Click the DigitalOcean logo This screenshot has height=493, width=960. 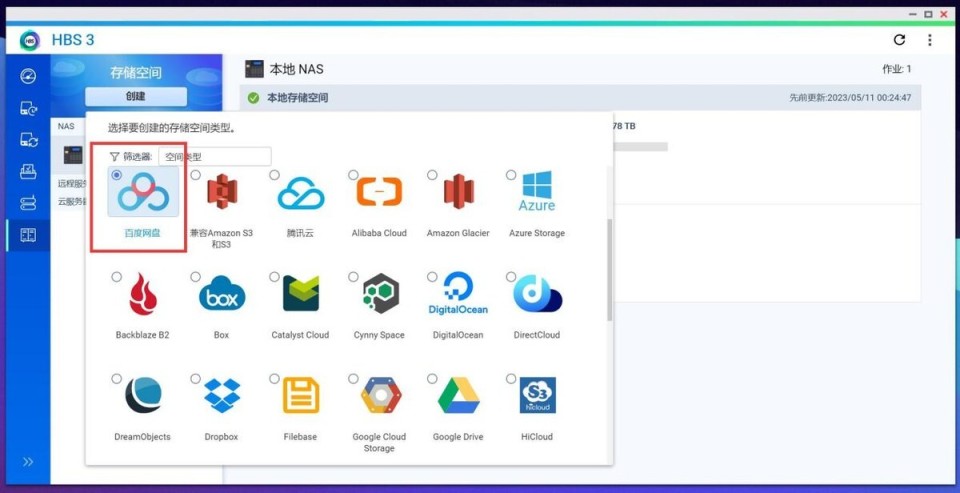[459, 293]
